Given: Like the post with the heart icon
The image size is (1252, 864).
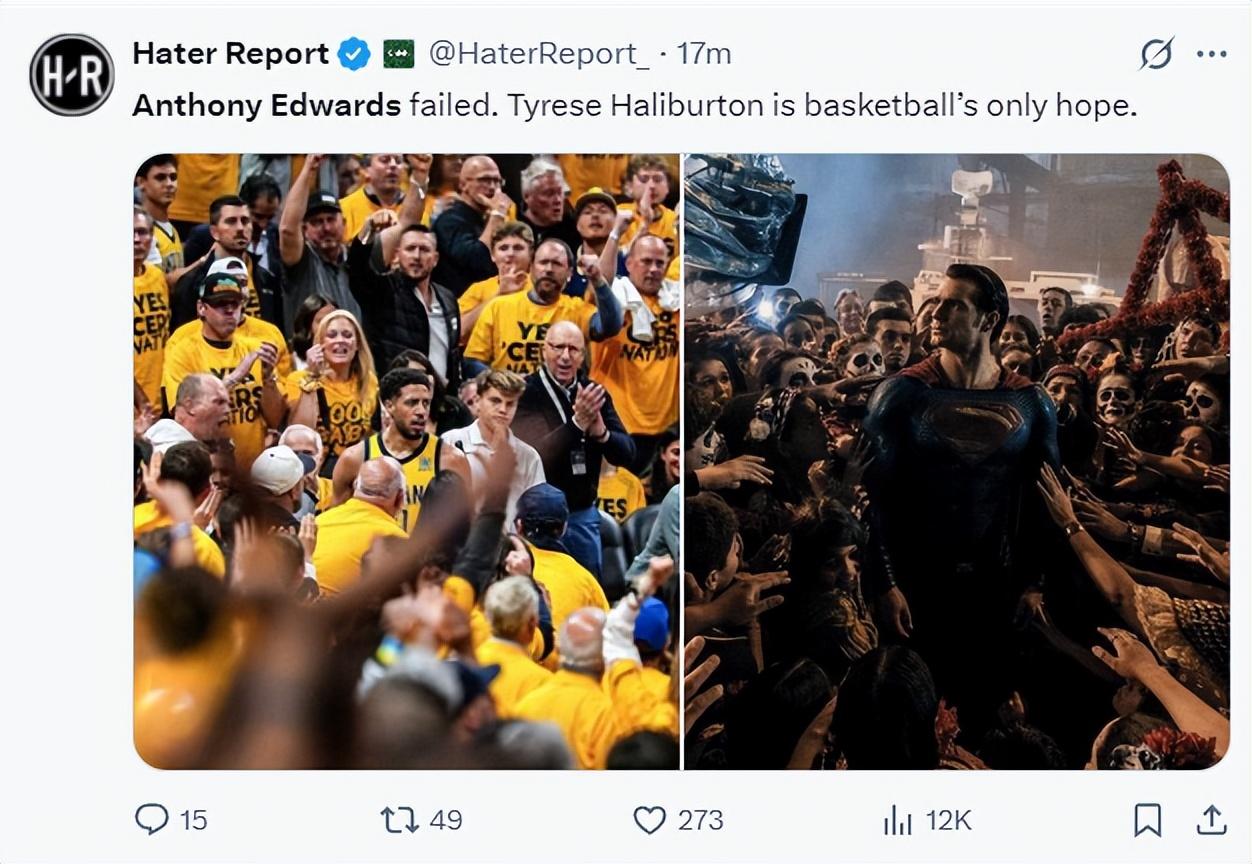Looking at the screenshot, I should 650,820.
